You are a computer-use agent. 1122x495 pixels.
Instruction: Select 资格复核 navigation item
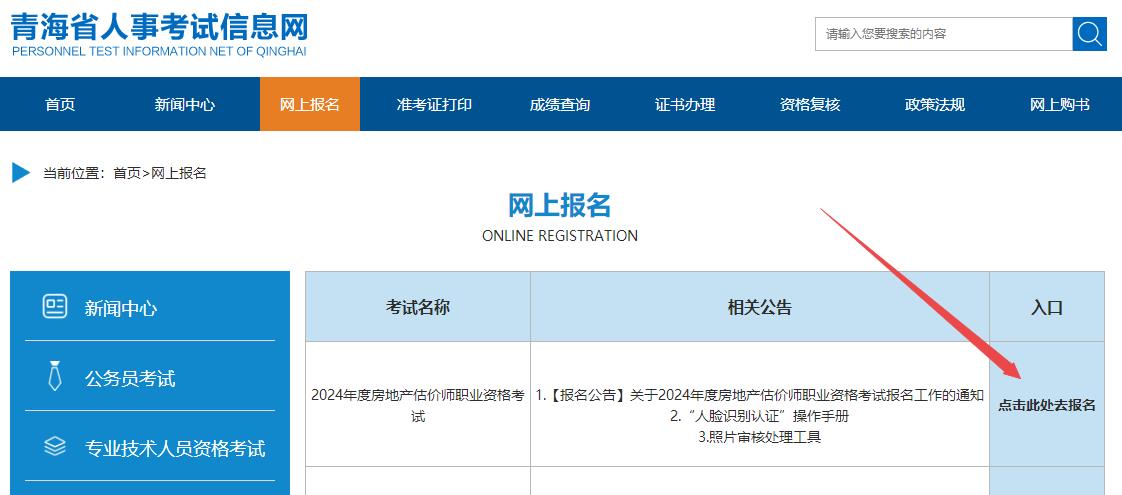pyautogui.click(x=810, y=105)
